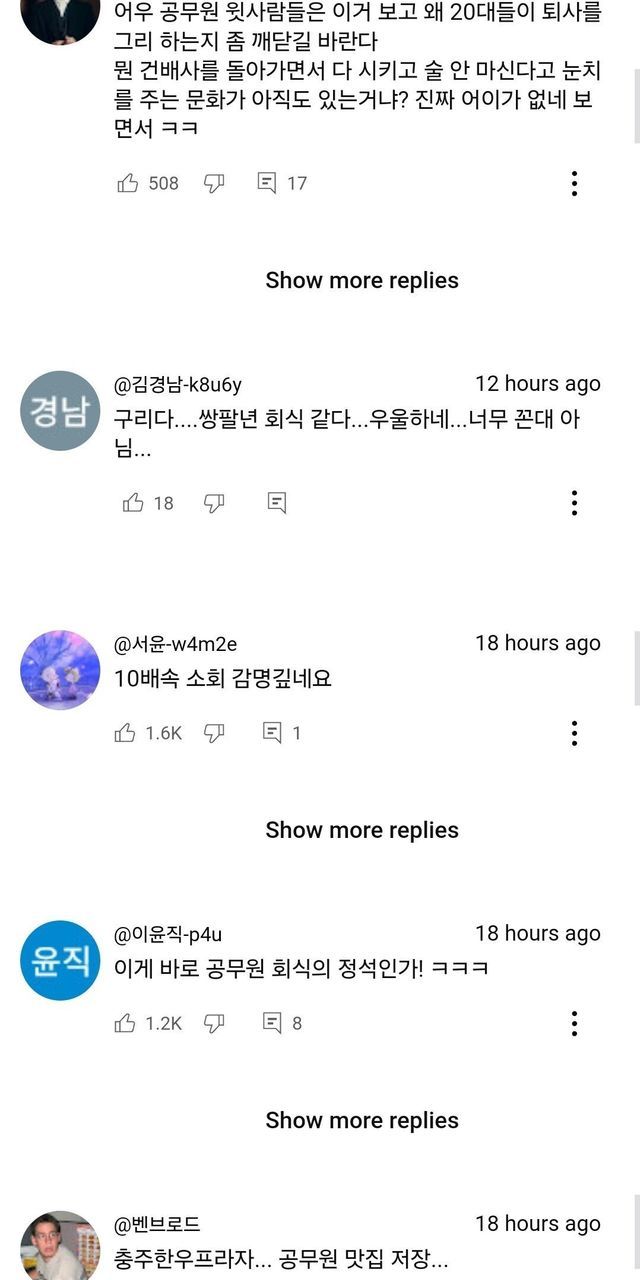The width and height of the screenshot is (640, 1280).
Task: Open more options for 508-likes comment
Action: click(574, 183)
